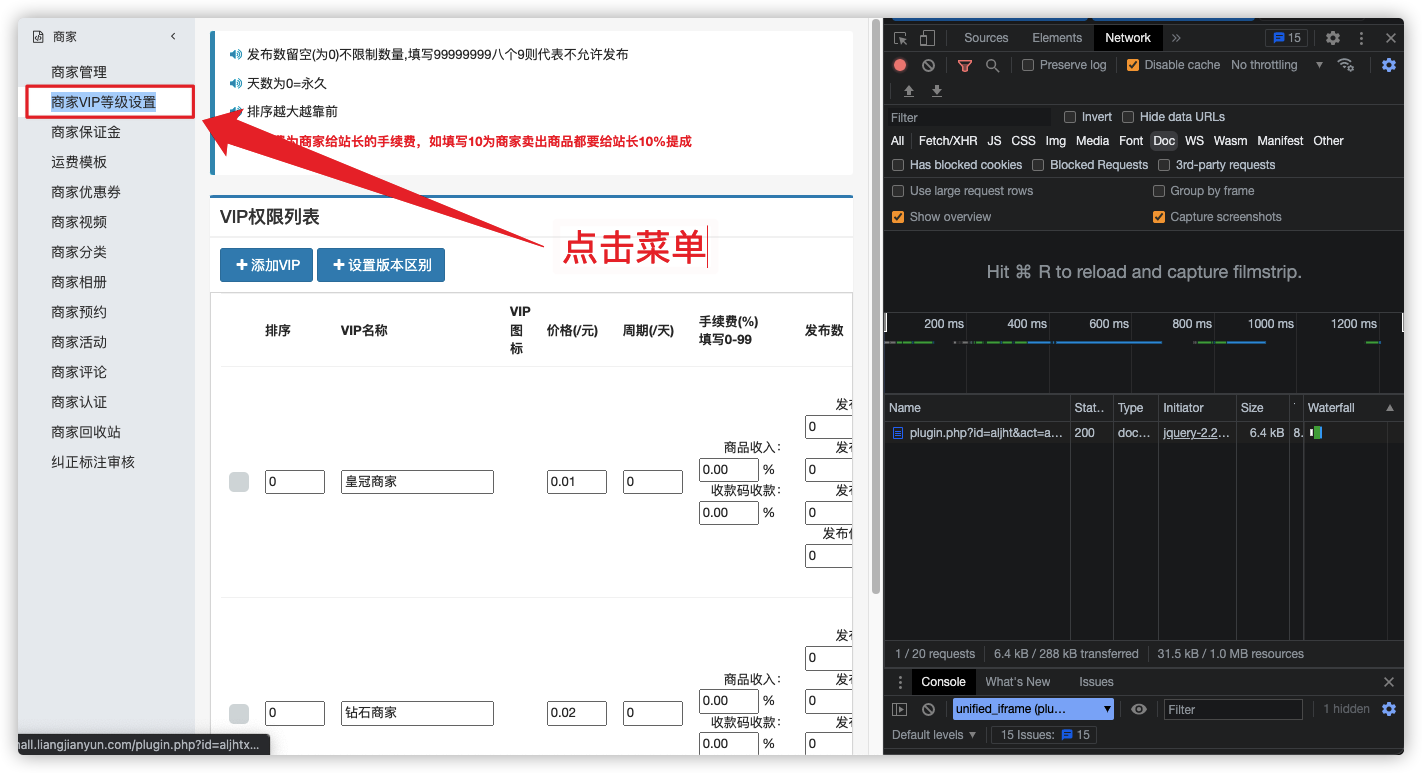Click the 皇冠商家 VIP name field
The image size is (1422, 773).
pyautogui.click(x=417, y=482)
